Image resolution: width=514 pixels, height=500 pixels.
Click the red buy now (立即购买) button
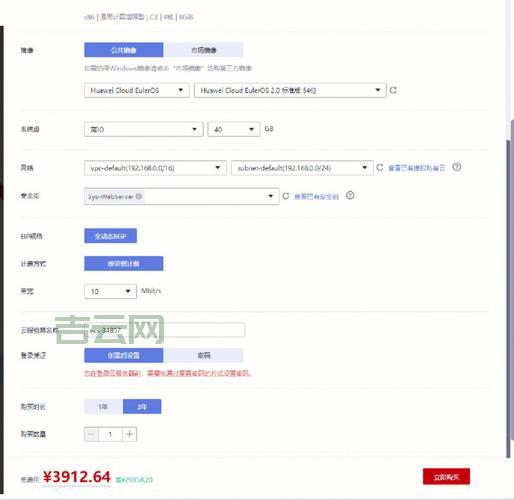click(446, 477)
